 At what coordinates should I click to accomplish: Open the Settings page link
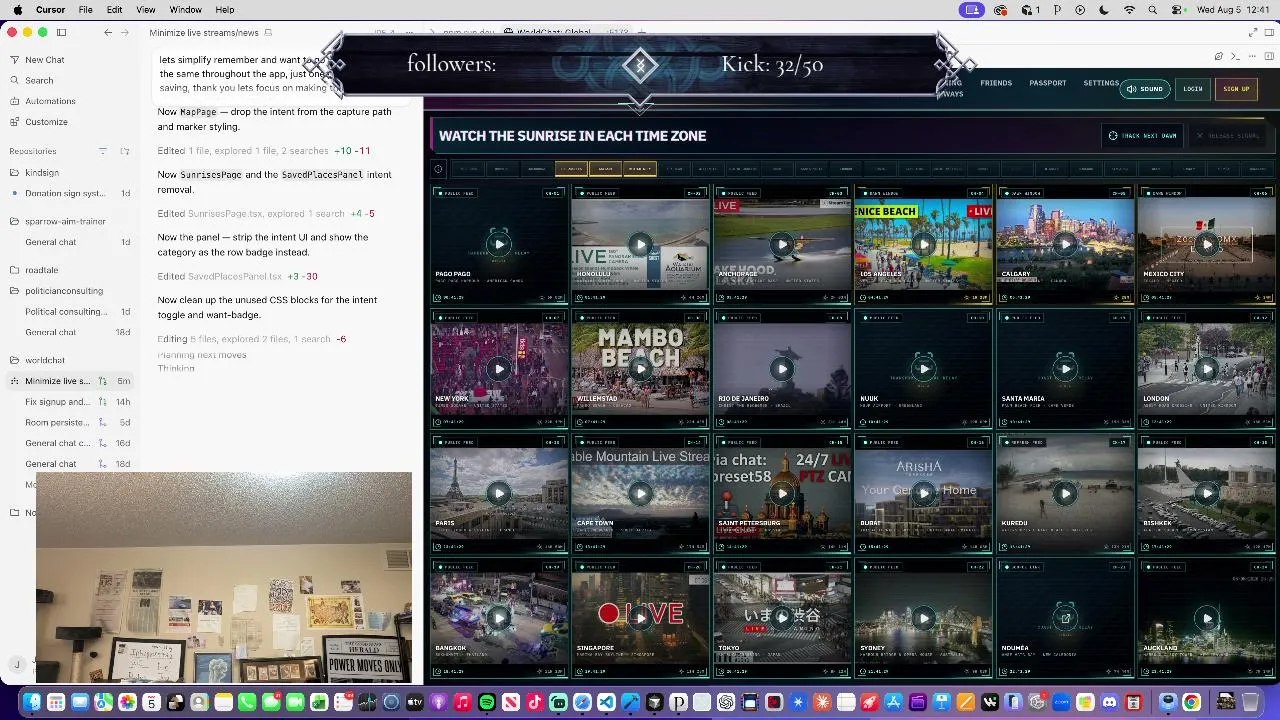1101,83
